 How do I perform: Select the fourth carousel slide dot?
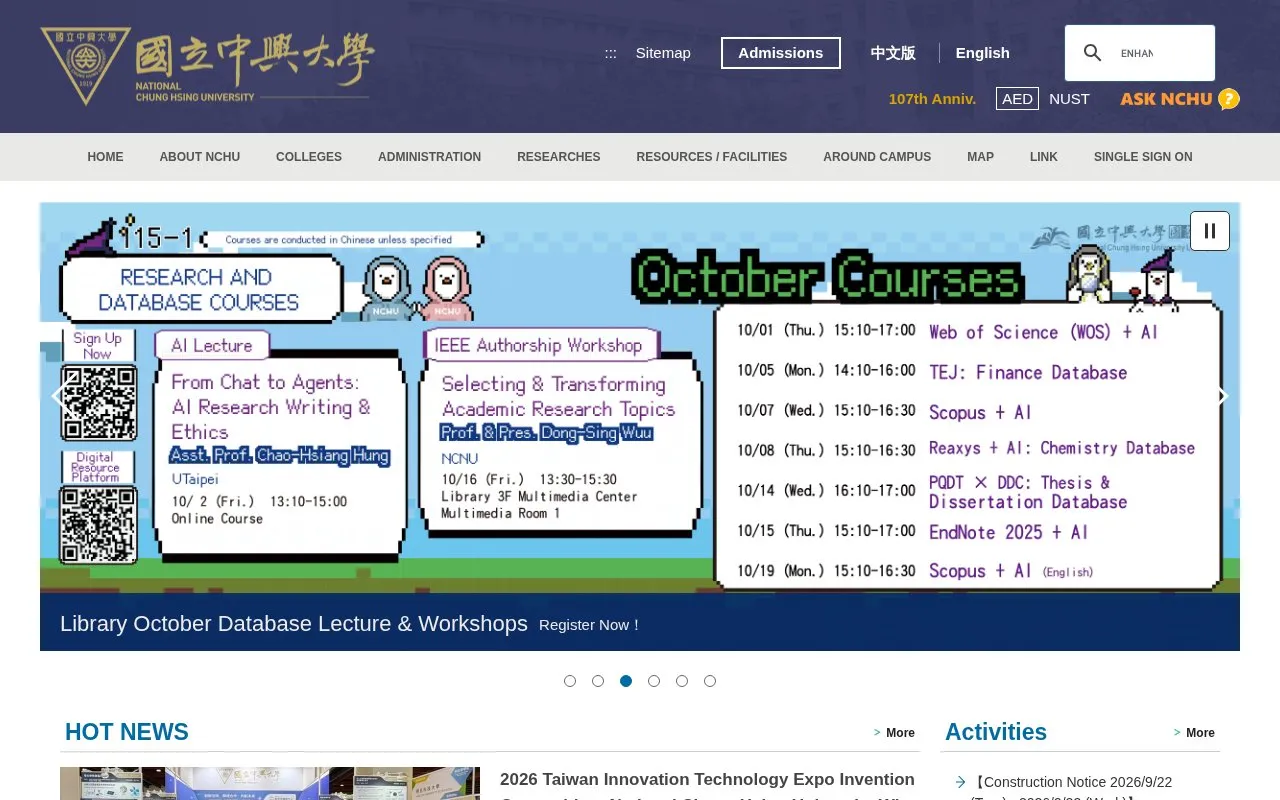tap(654, 681)
